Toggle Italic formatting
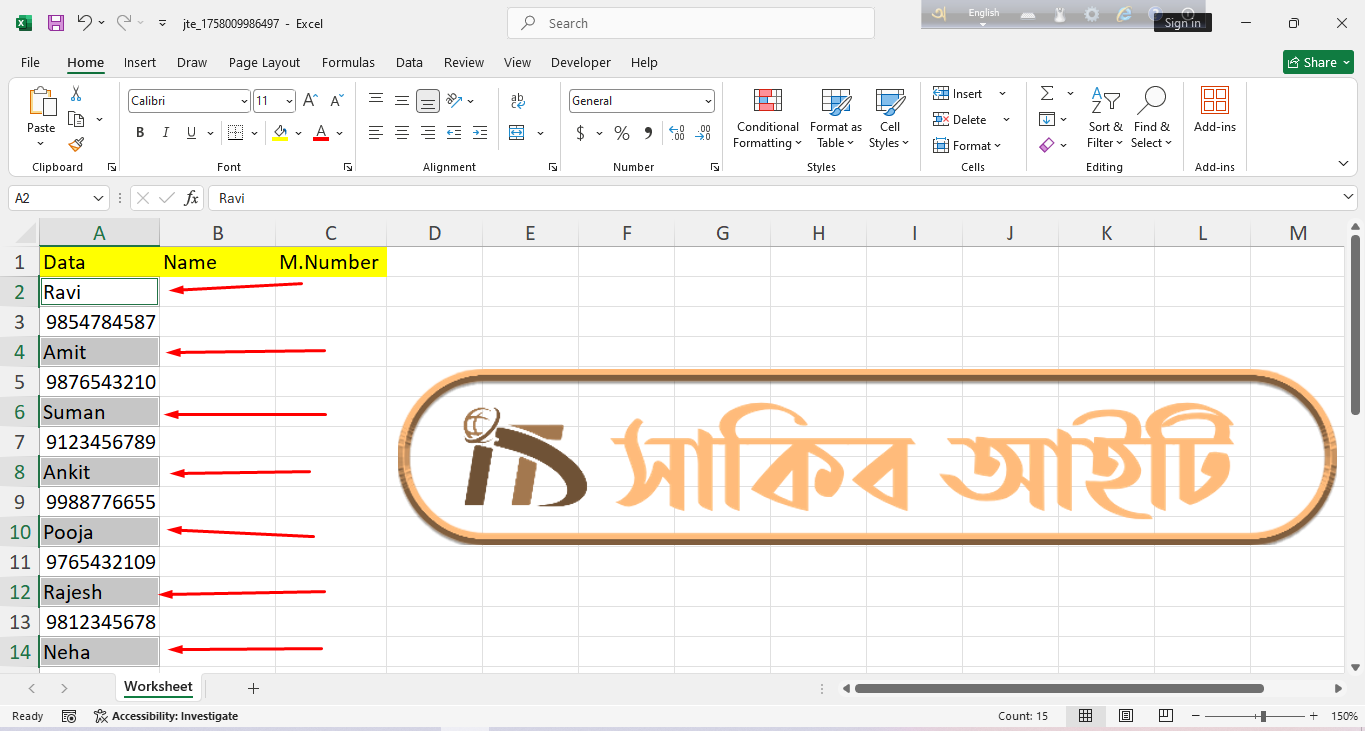 pos(165,133)
